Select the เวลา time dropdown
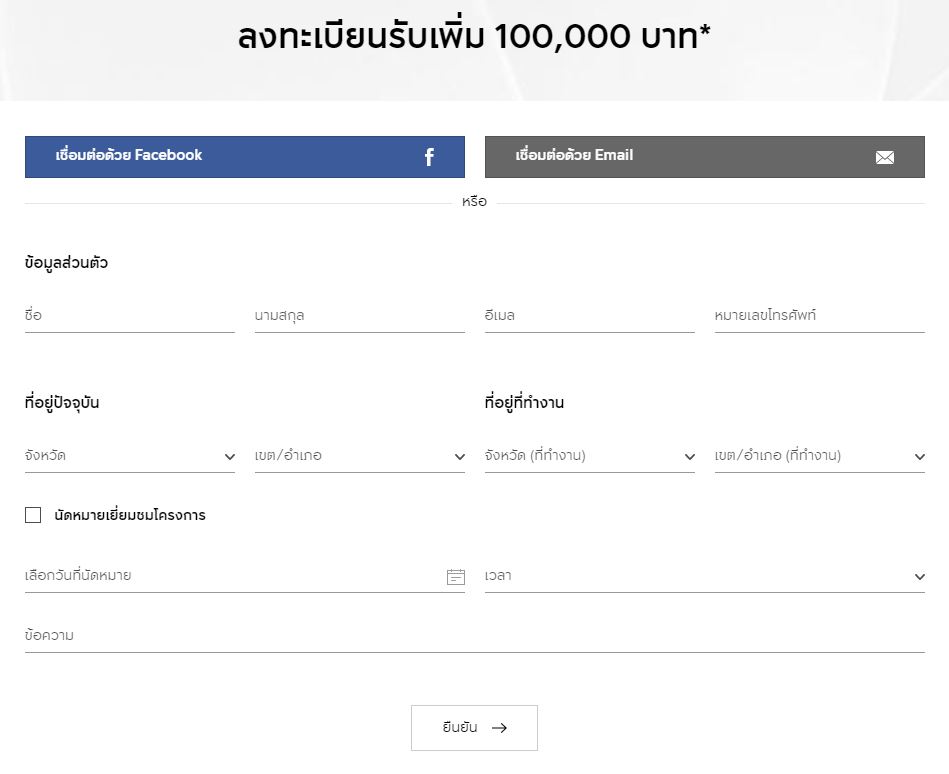The height and width of the screenshot is (774, 949). pos(705,576)
